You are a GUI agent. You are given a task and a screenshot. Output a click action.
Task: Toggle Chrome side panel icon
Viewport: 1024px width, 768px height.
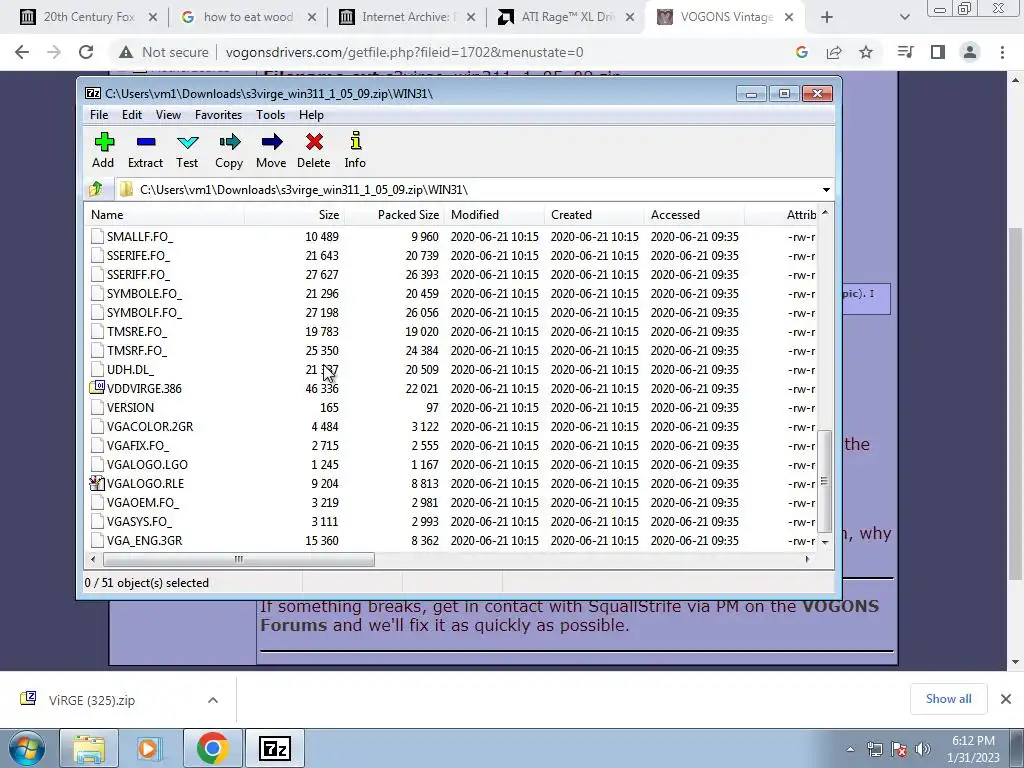point(938,52)
